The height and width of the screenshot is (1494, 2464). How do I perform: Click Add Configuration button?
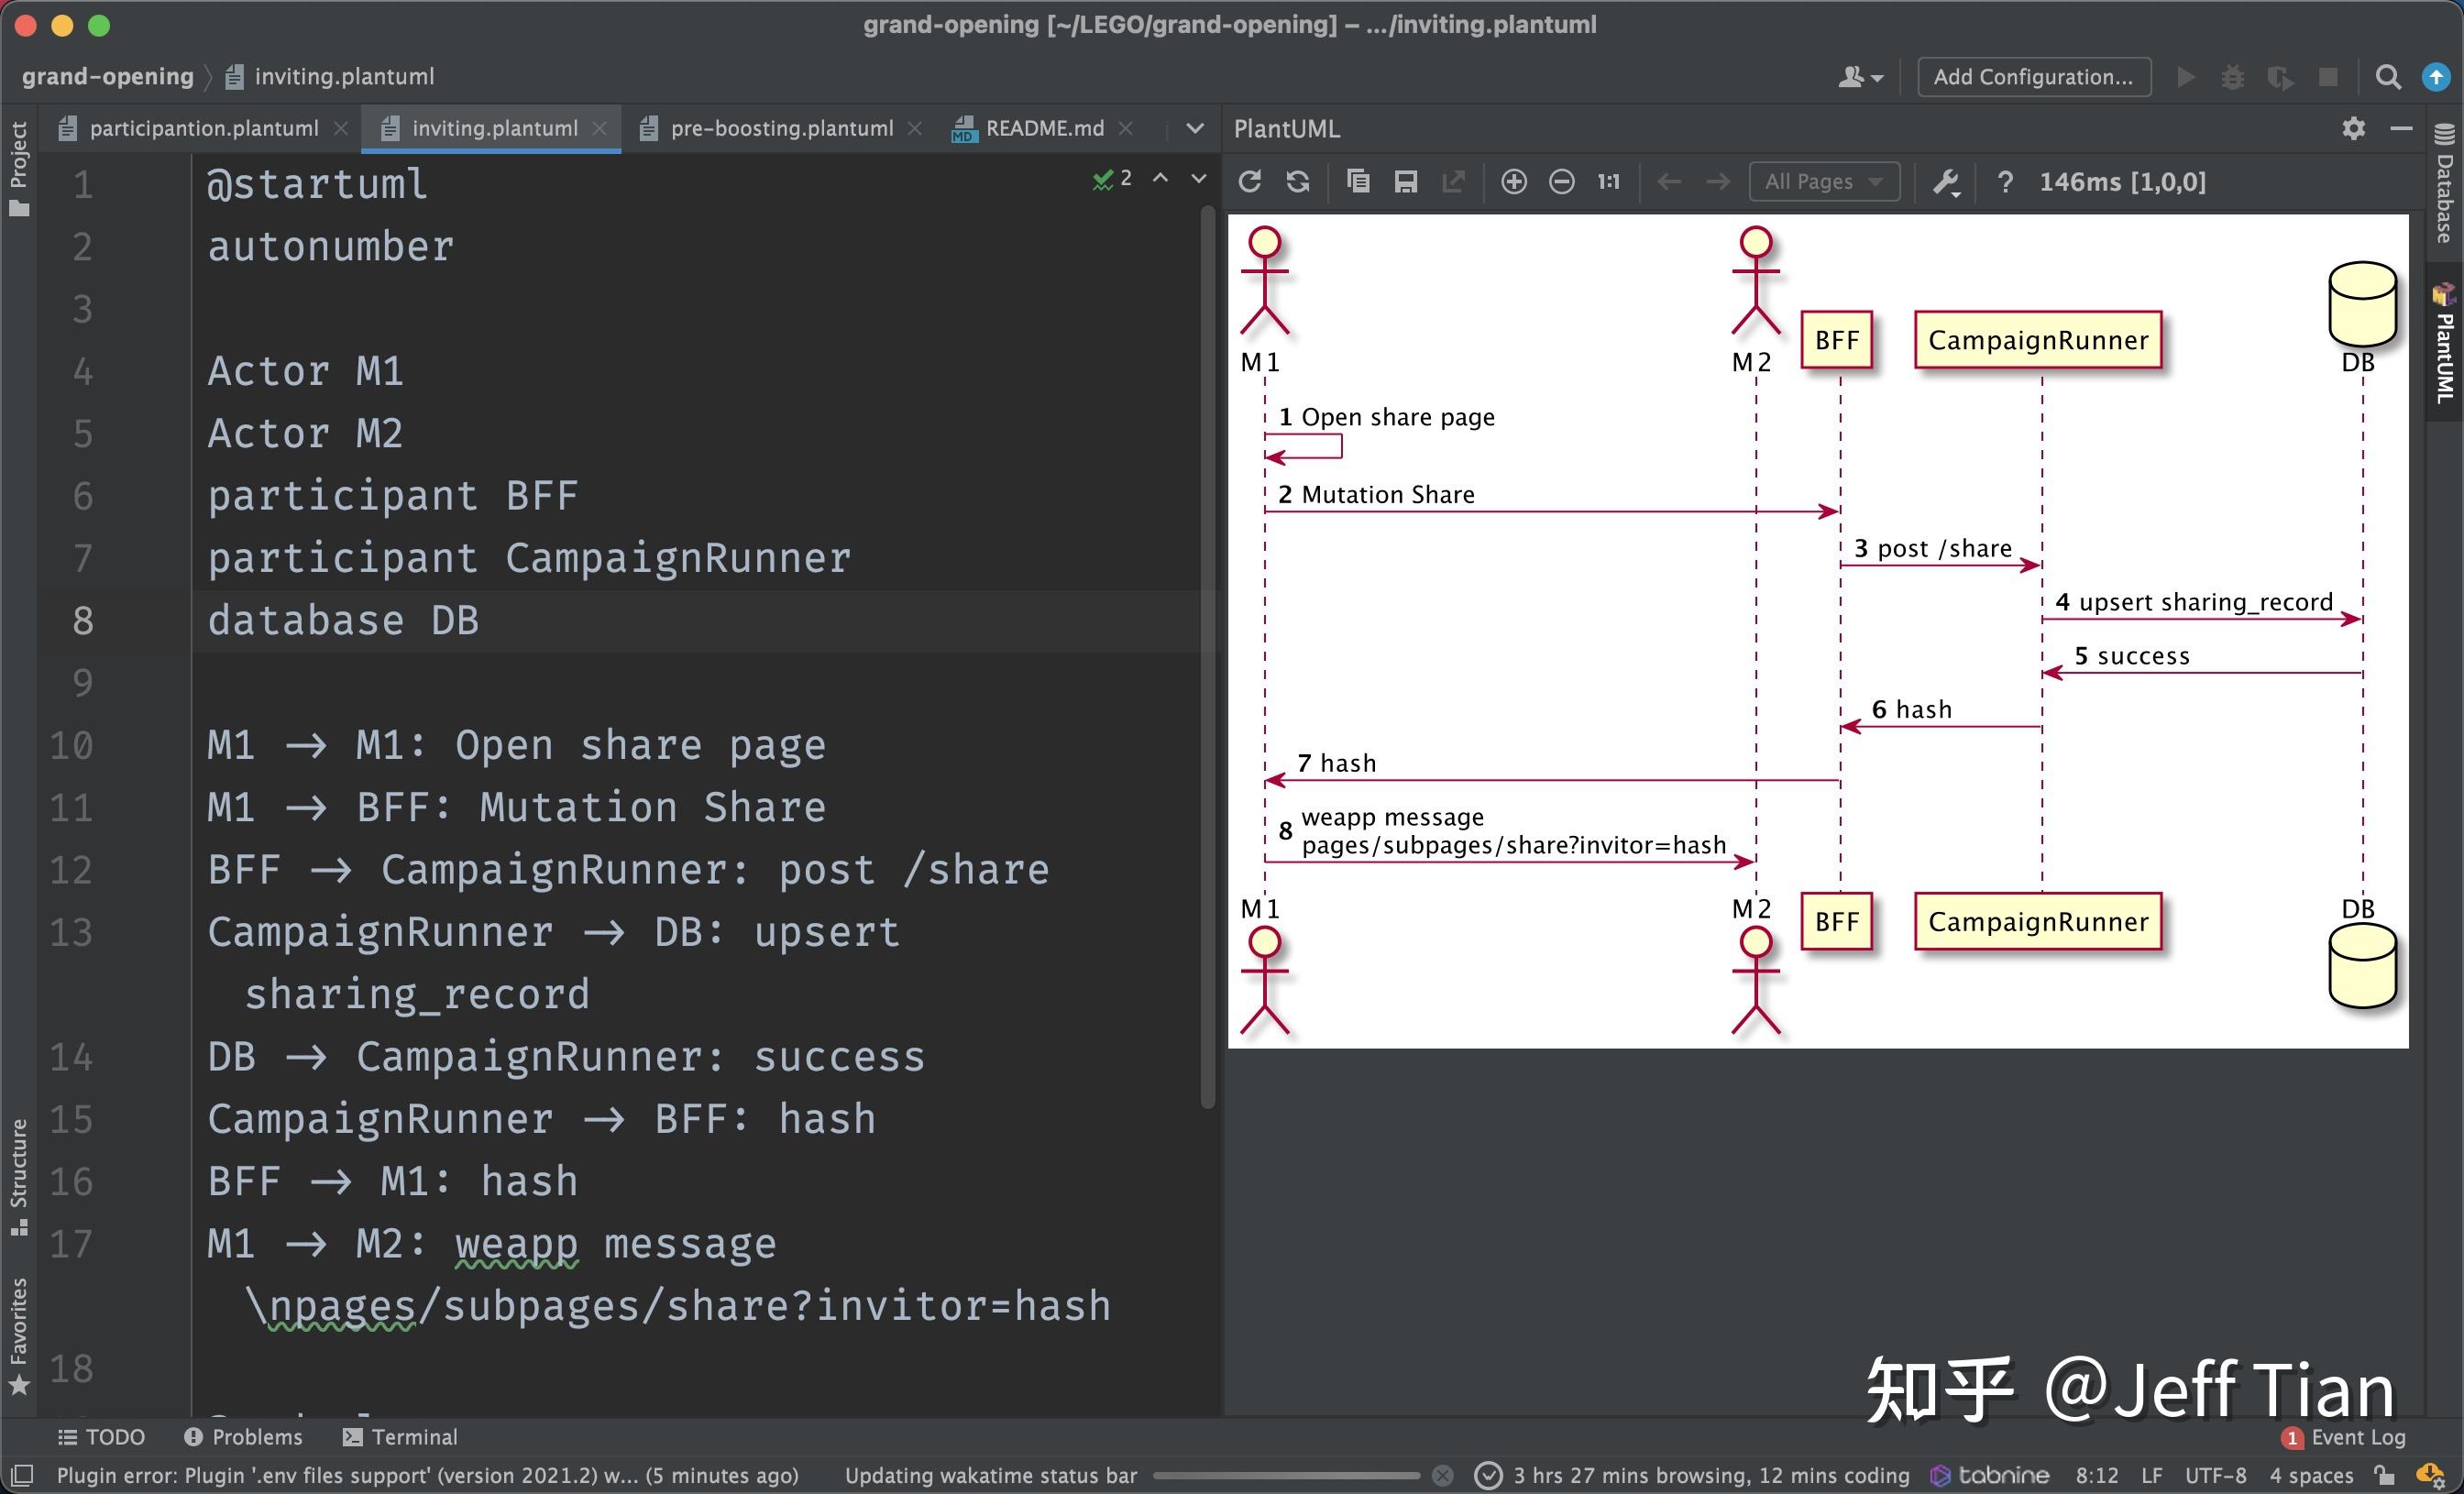tap(2033, 77)
